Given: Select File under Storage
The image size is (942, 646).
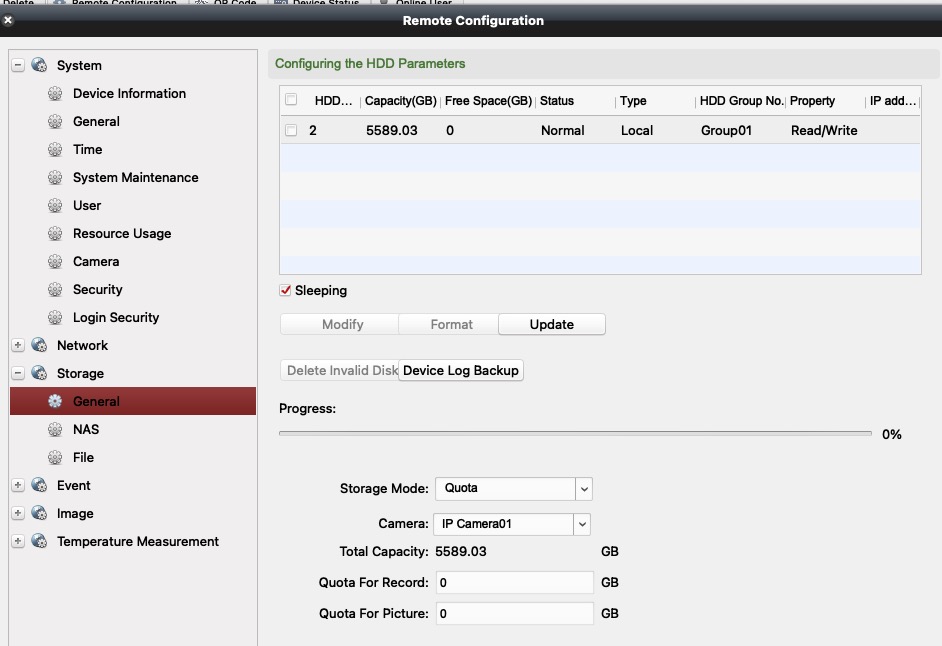Looking at the screenshot, I should click(83, 458).
